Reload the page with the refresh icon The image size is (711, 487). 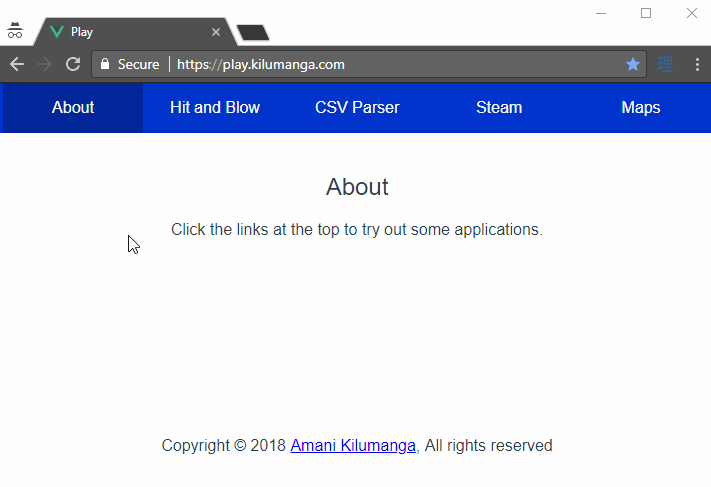point(73,64)
